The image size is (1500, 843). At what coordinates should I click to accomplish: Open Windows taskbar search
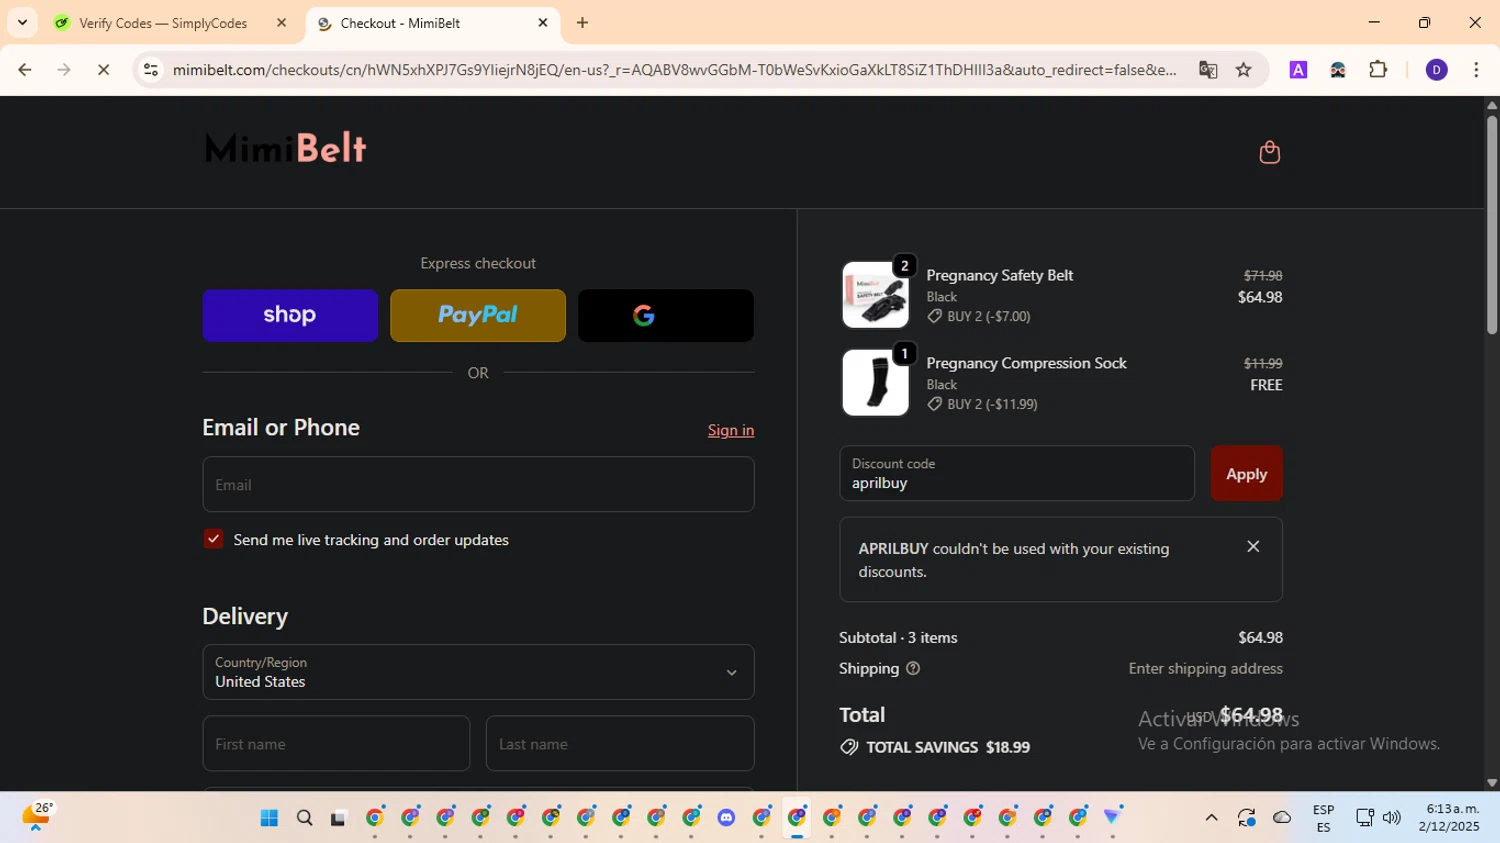pos(305,818)
